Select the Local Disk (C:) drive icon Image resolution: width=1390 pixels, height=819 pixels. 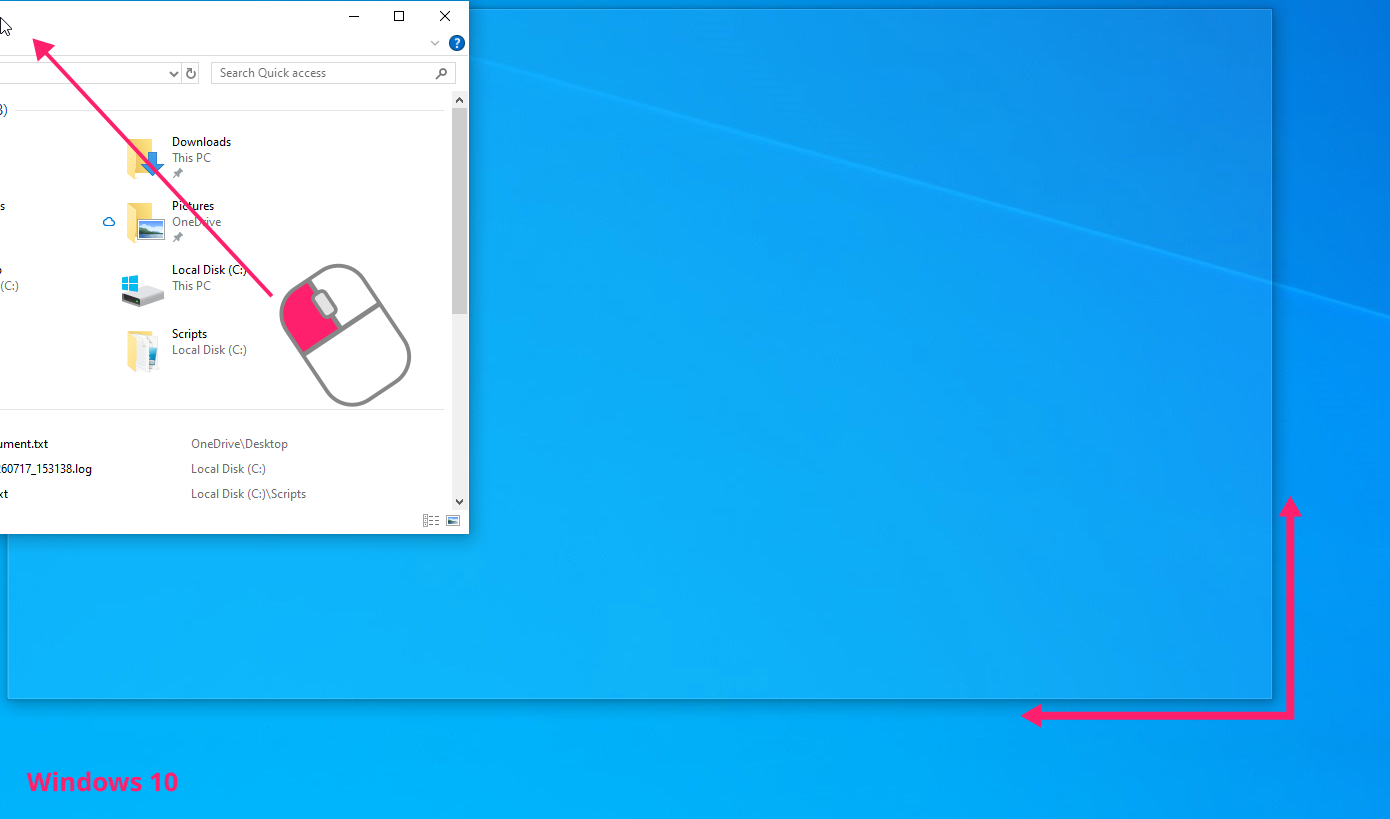[x=142, y=290]
